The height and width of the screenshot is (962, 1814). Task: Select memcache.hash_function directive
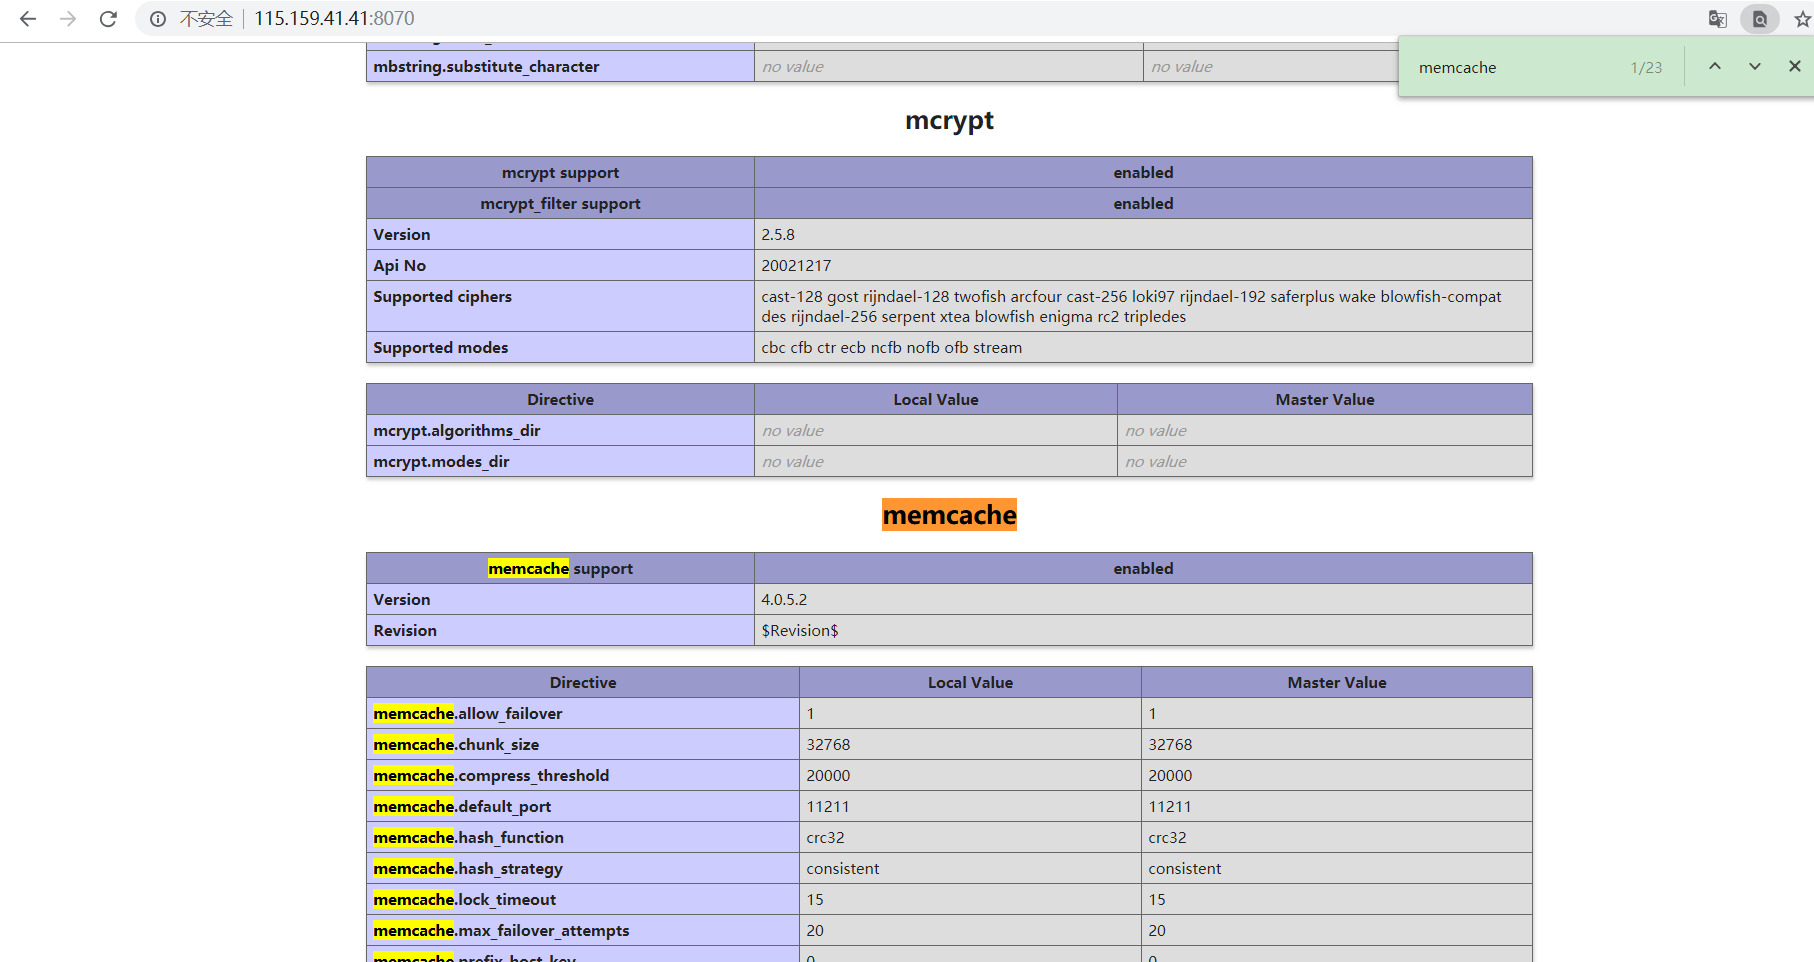click(x=469, y=838)
